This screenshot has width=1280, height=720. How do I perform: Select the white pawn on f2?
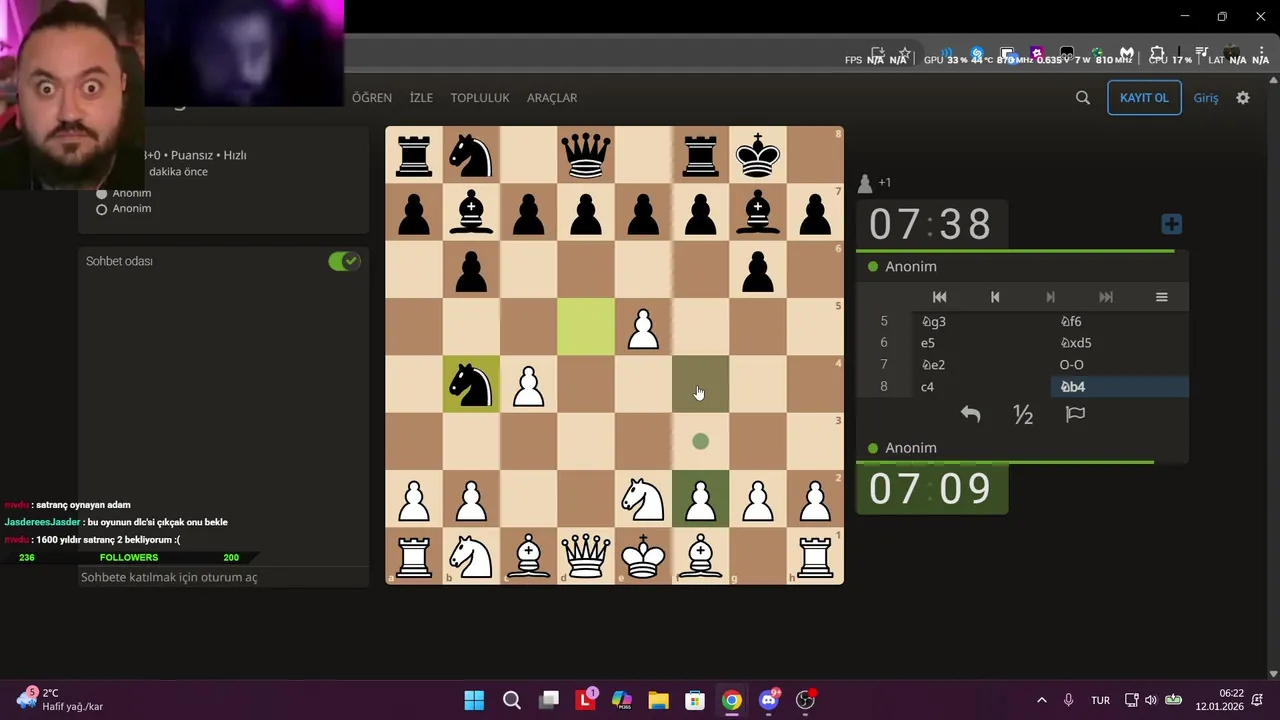pyautogui.click(x=700, y=499)
